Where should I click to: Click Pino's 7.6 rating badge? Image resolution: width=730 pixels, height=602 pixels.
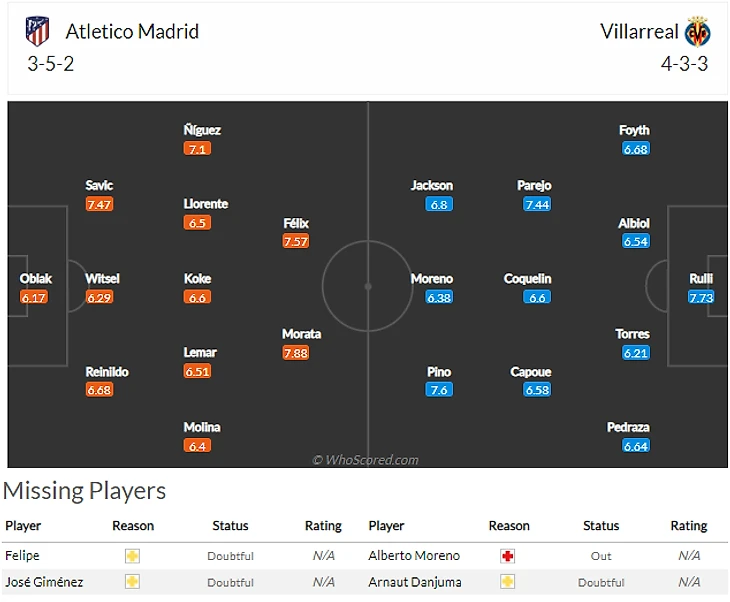[439, 390]
